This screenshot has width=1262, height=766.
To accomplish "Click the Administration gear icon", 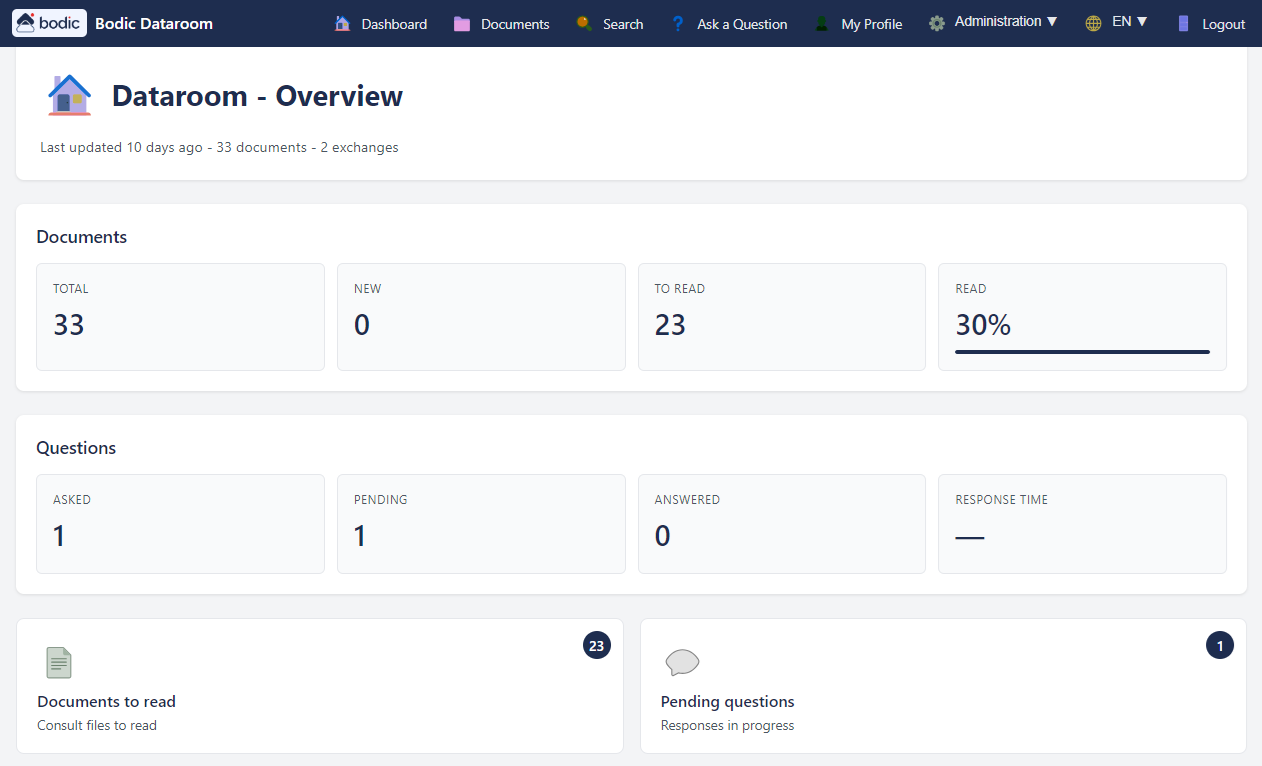I will coord(937,24).
